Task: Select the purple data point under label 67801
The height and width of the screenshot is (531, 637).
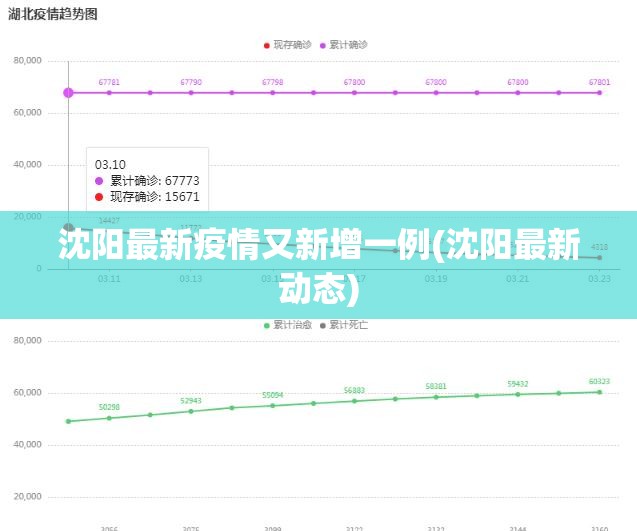Action: 600,93
